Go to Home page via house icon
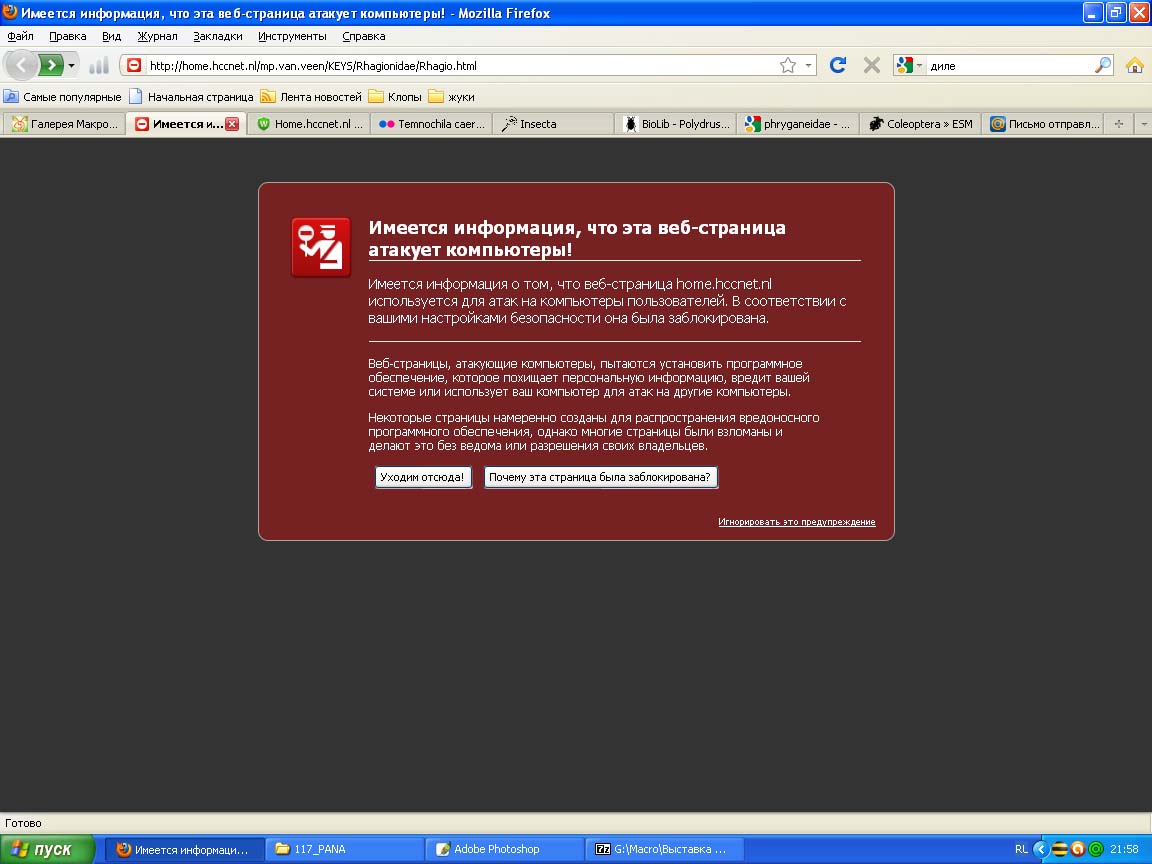This screenshot has width=1152, height=864. [1134, 65]
